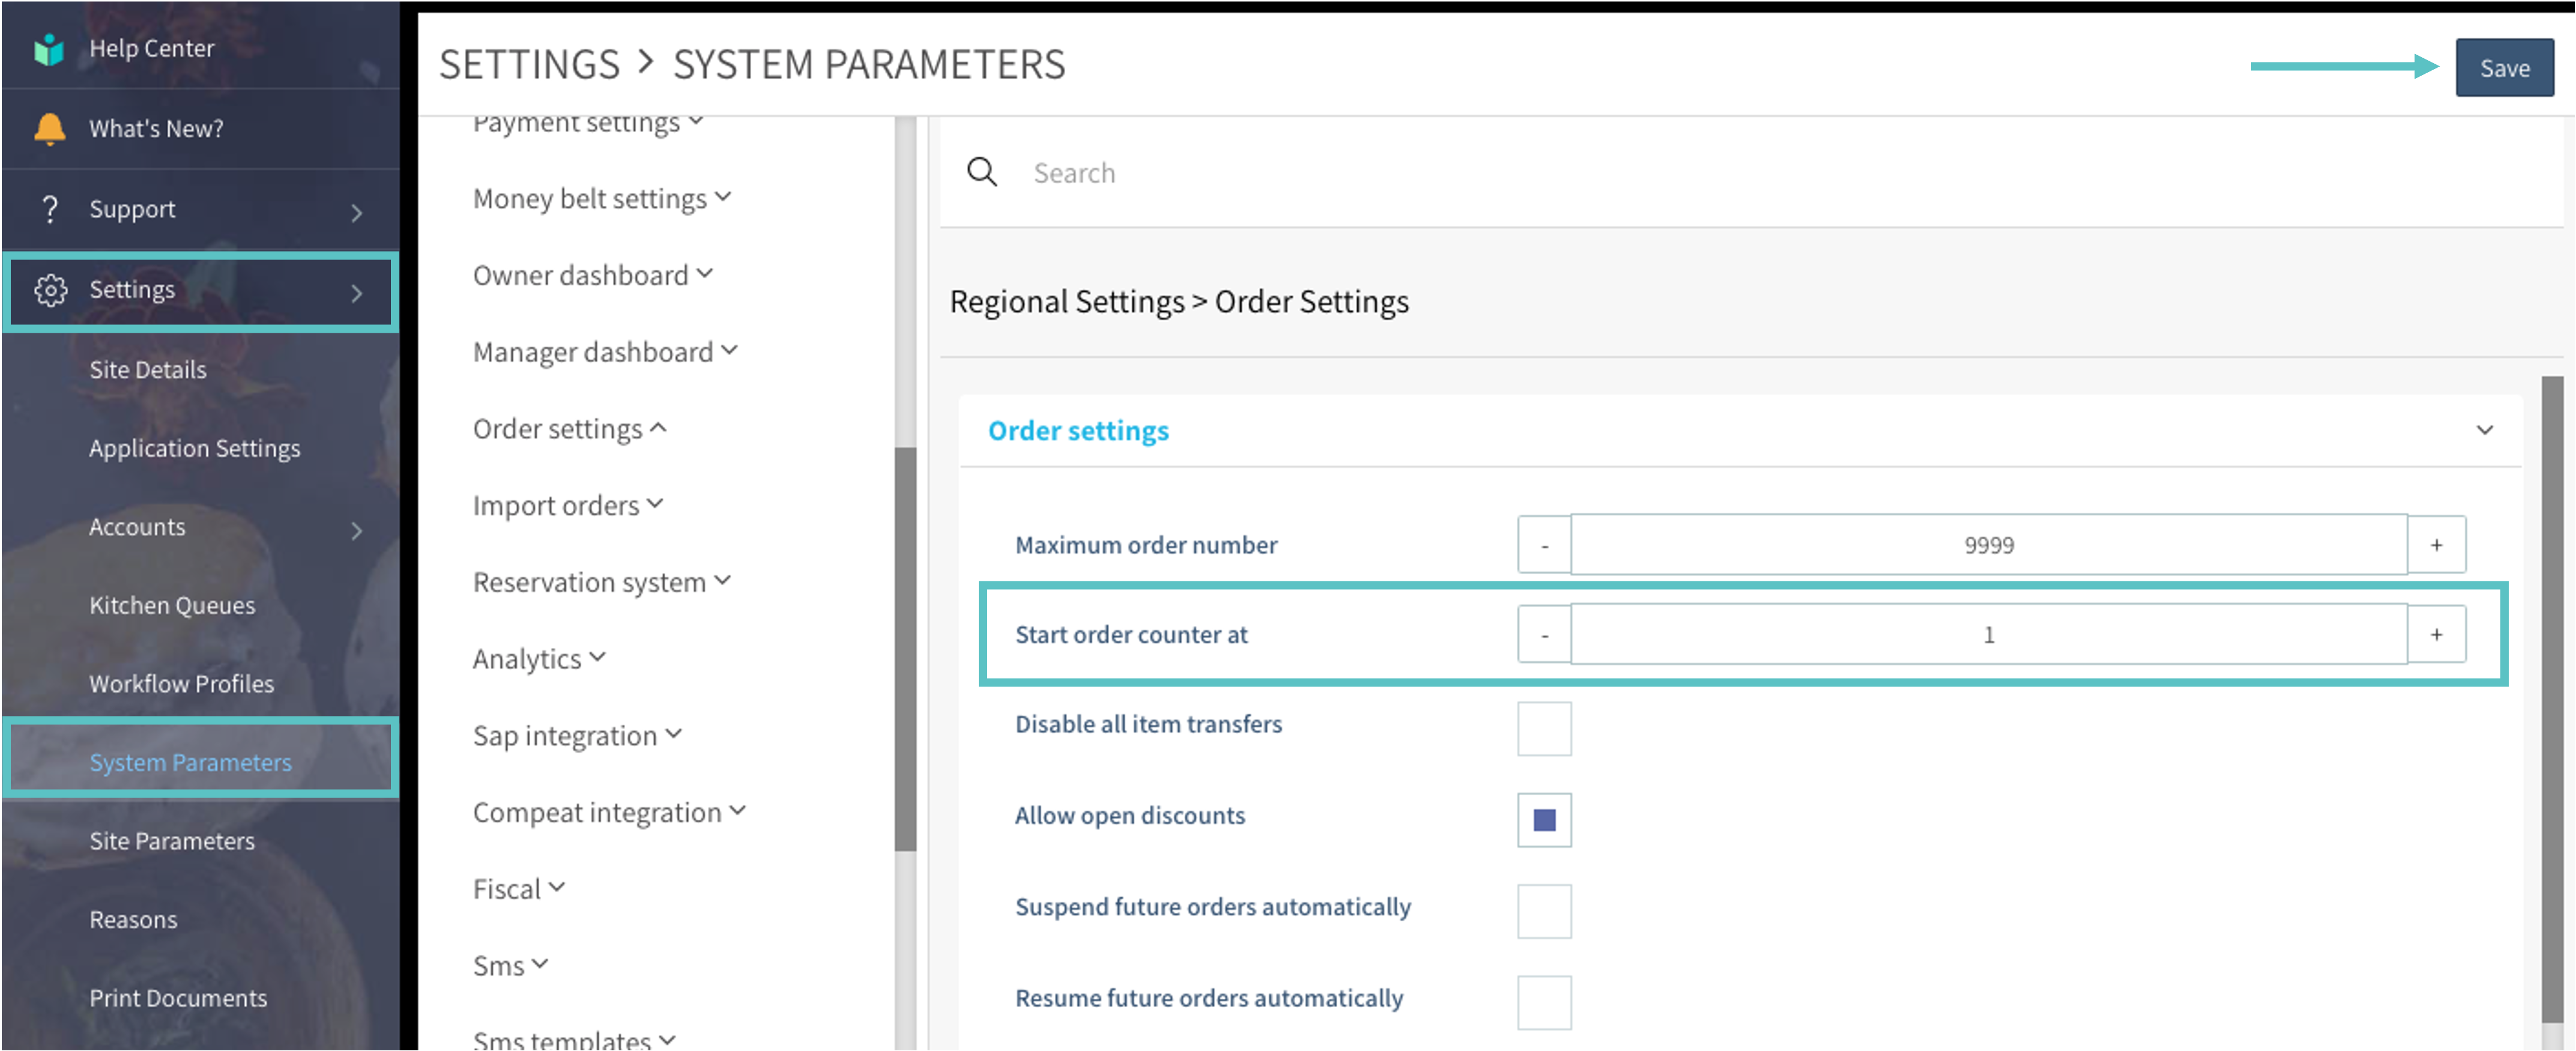The width and height of the screenshot is (2576, 1051).
Task: Click the magnifying glass search icon
Action: 981,172
